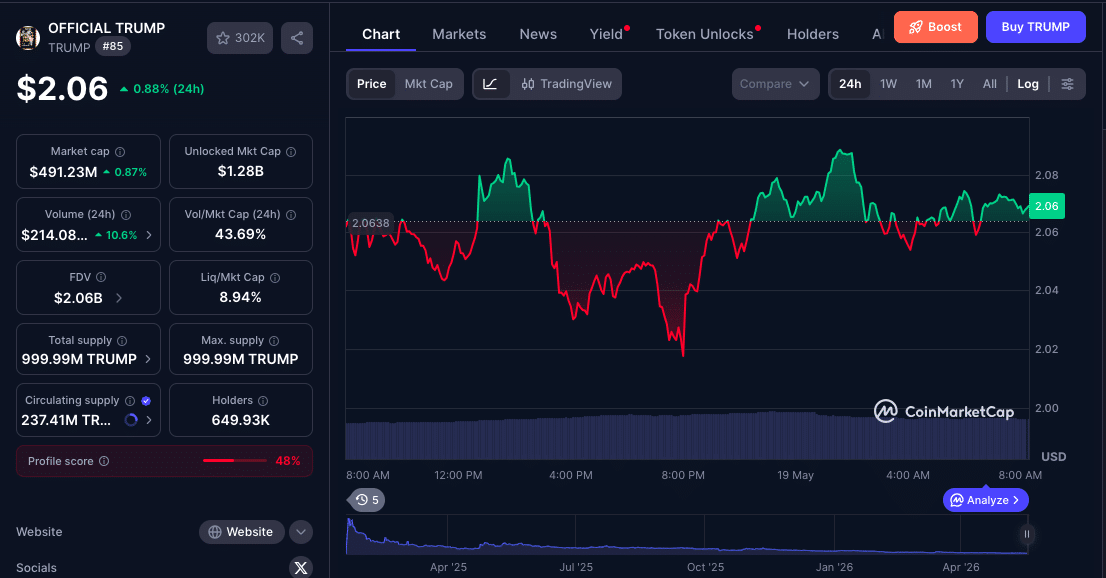Viewport: 1106px width, 578px height.
Task: Click Max. supply info icon
Action: [274, 341]
